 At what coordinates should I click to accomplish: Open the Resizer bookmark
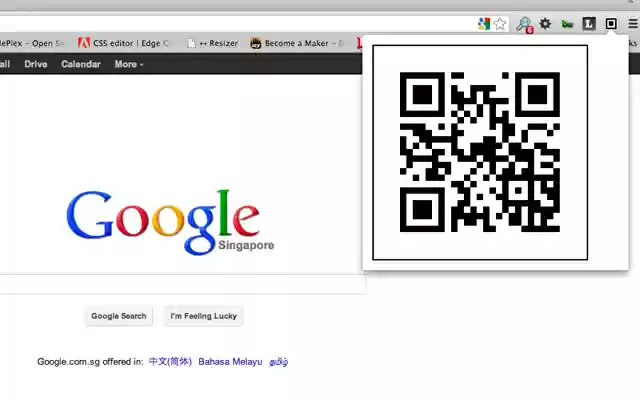coord(213,43)
